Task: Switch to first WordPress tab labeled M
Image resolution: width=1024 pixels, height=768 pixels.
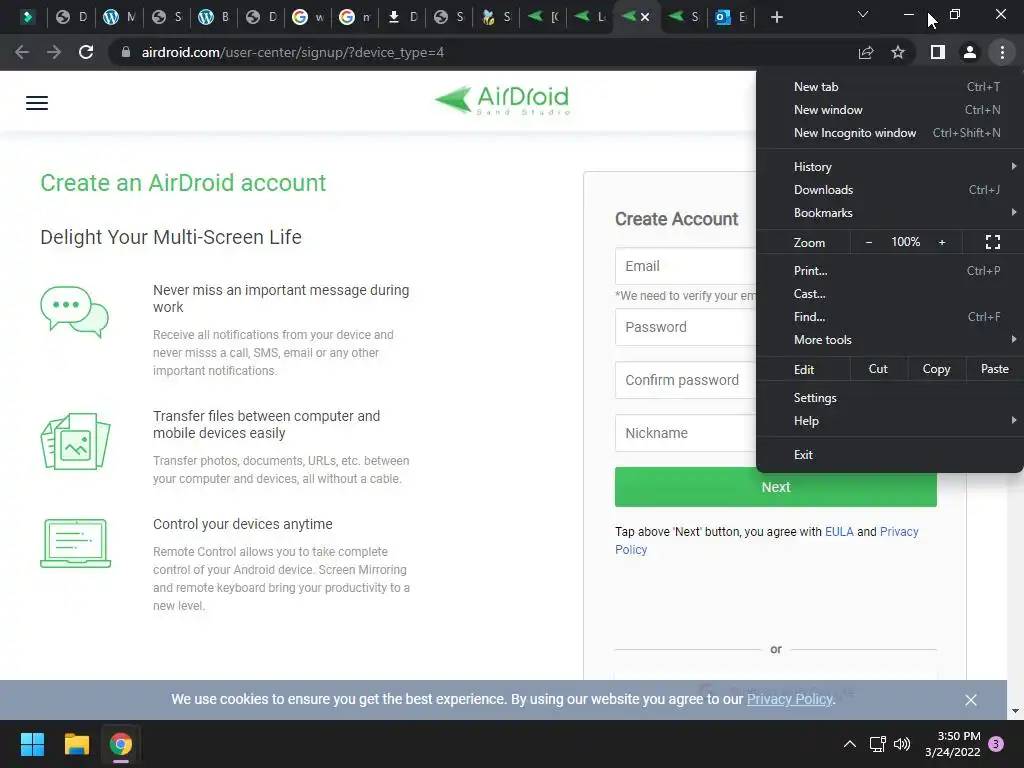Action: pos(120,17)
